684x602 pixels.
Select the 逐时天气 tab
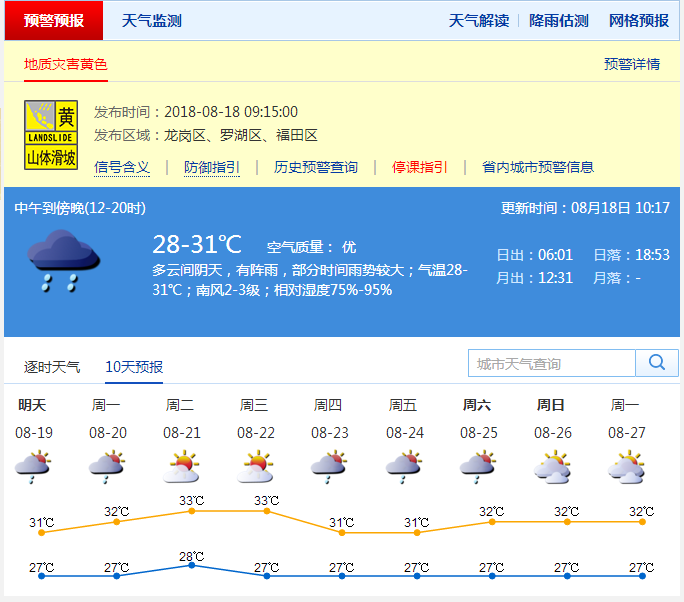pos(52,367)
